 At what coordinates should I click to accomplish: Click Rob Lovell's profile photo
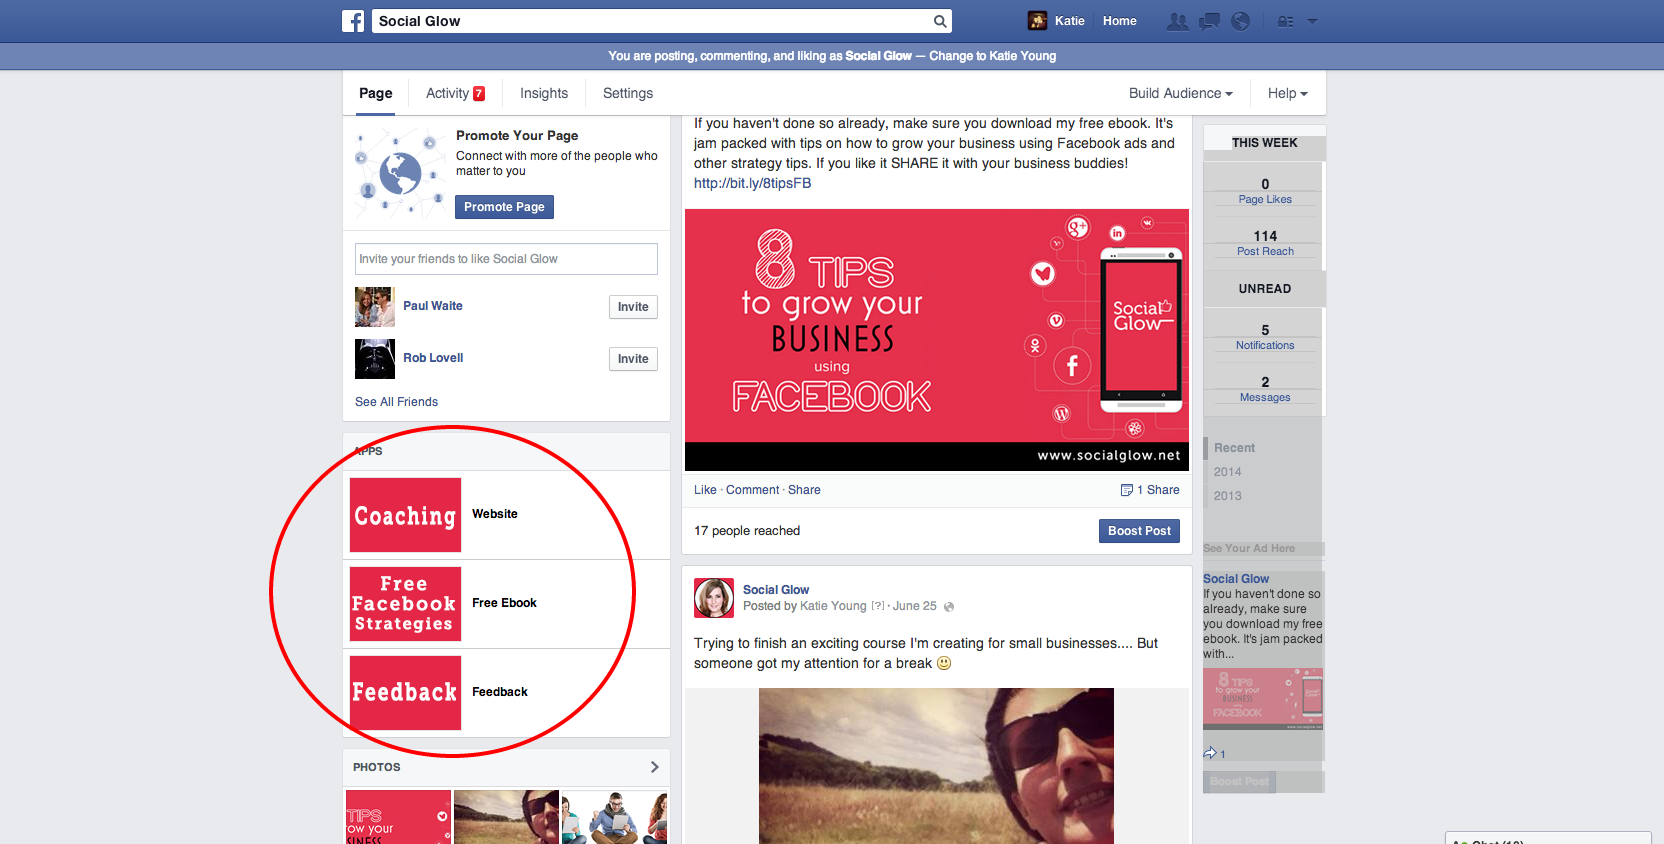pos(375,359)
